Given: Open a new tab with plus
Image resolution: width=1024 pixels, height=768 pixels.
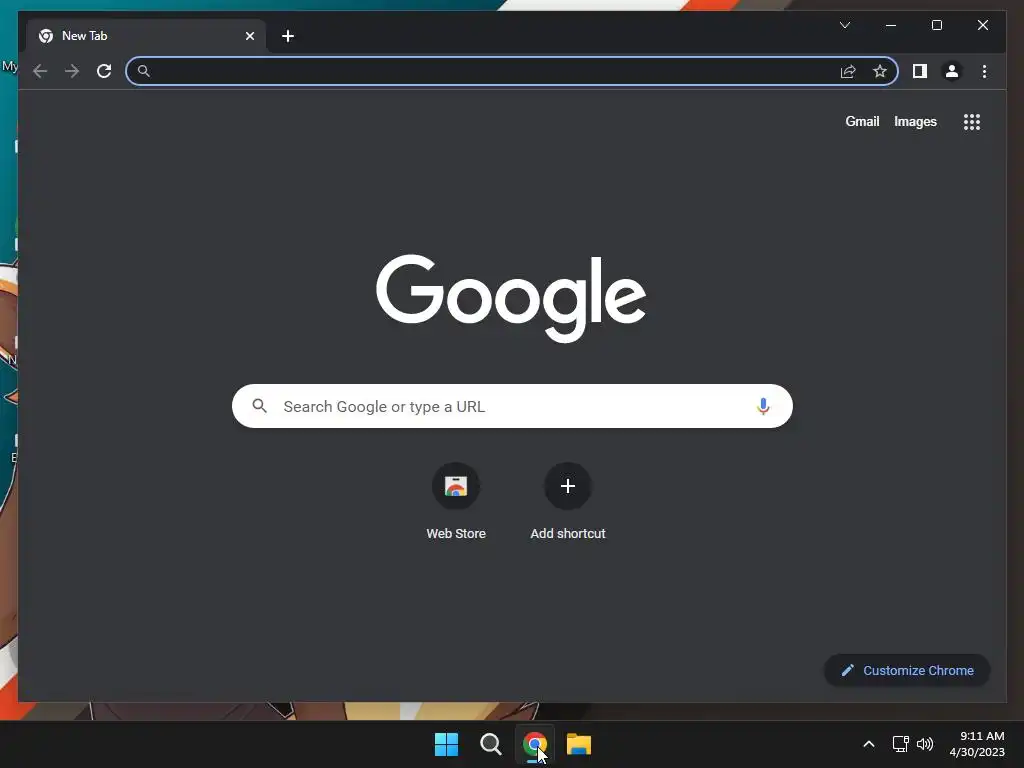Looking at the screenshot, I should tap(288, 36).
